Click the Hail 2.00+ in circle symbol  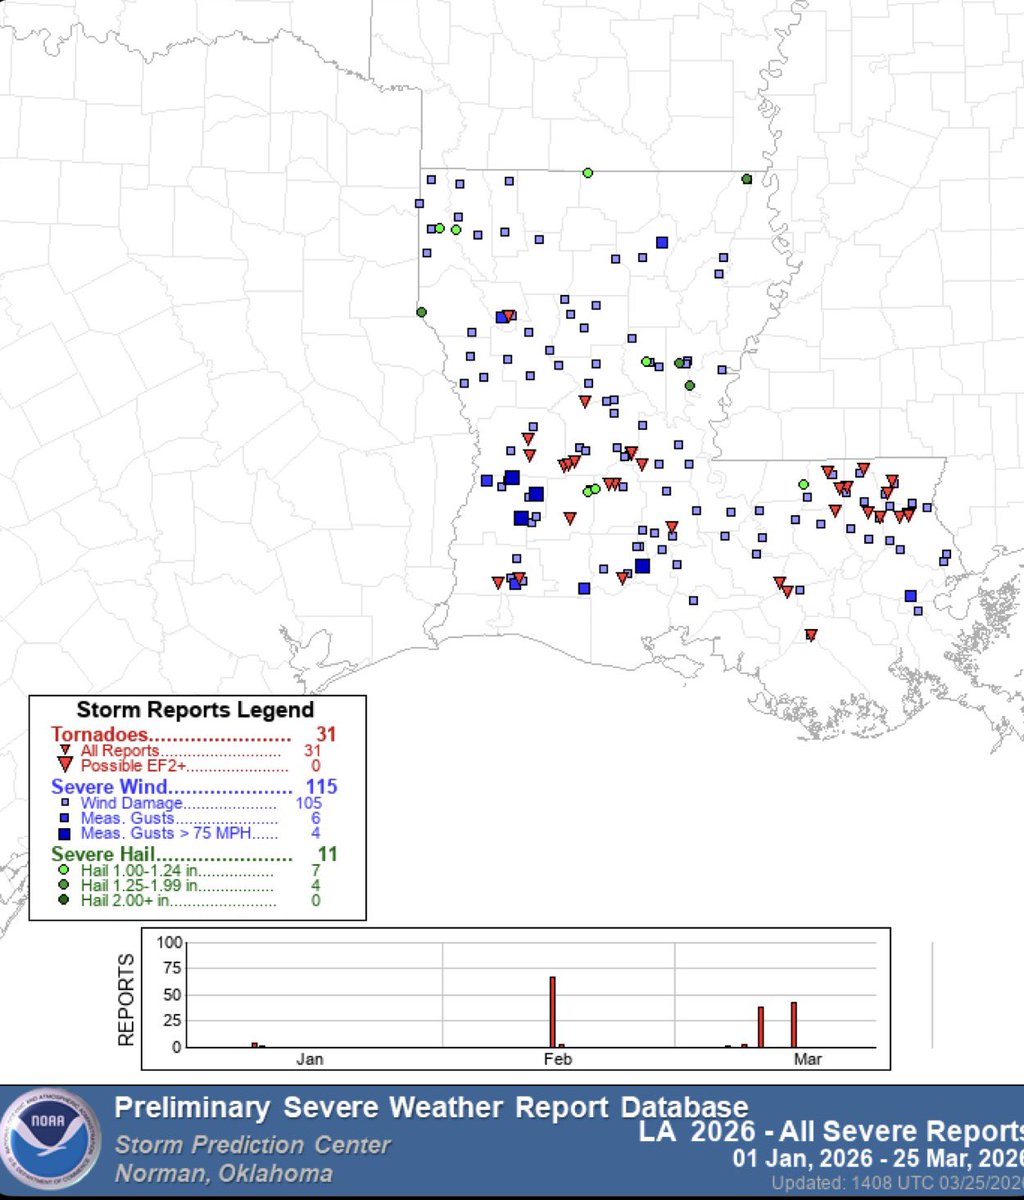[x=64, y=900]
